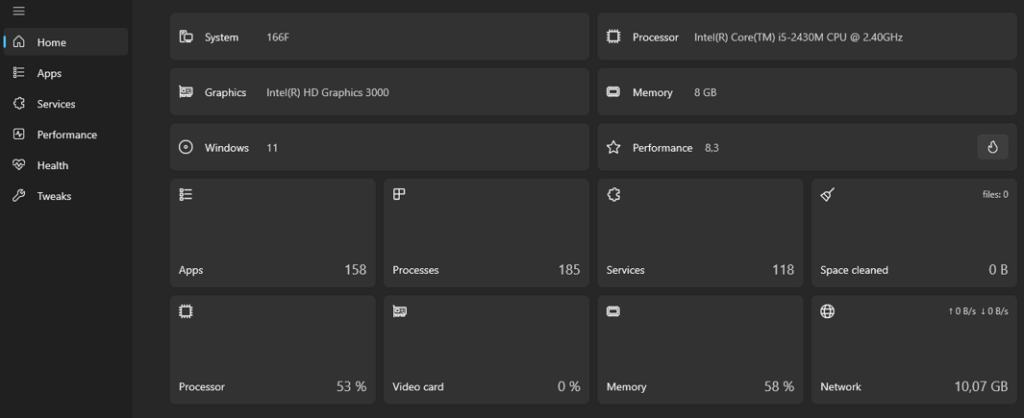Click the 0 % video card usage value
1024x418 pixels.
click(569, 387)
